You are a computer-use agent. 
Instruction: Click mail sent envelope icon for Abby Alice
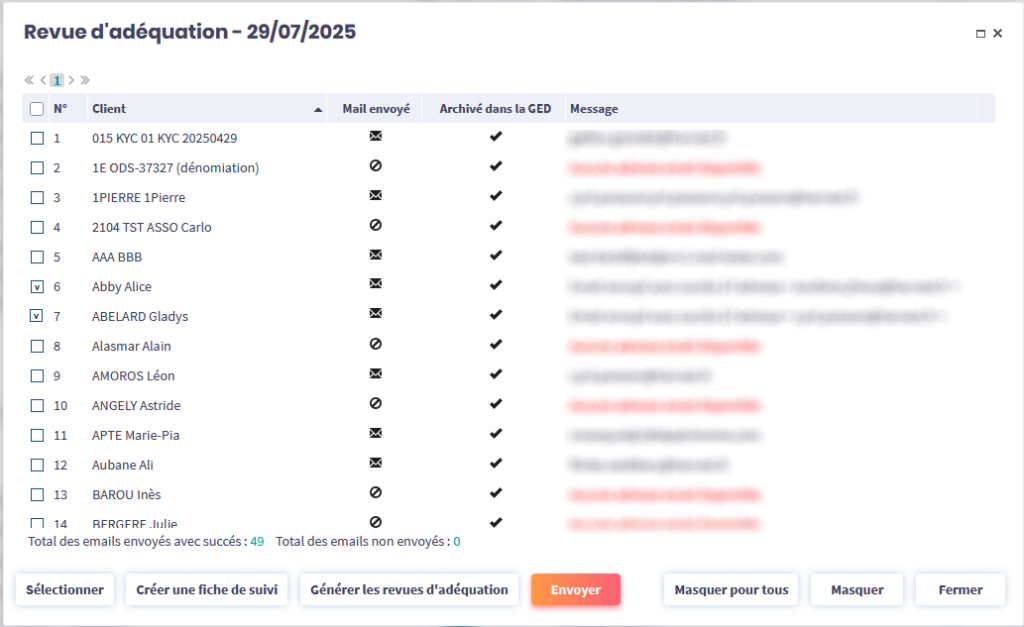tap(376, 285)
